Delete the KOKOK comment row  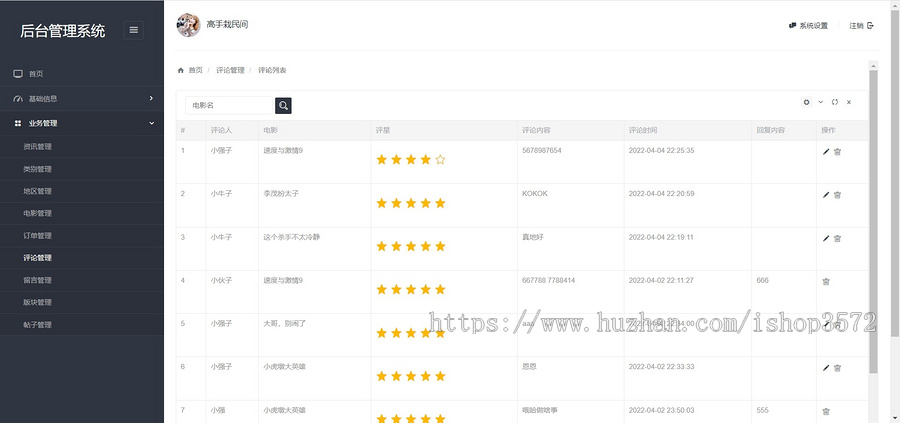pyautogui.click(x=837, y=195)
